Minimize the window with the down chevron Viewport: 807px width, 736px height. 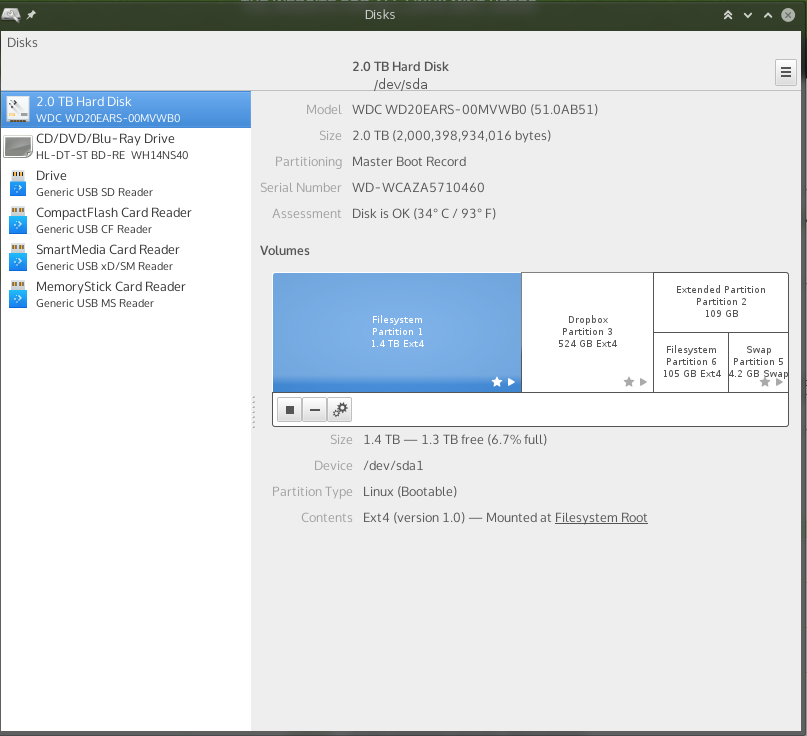[x=748, y=15]
